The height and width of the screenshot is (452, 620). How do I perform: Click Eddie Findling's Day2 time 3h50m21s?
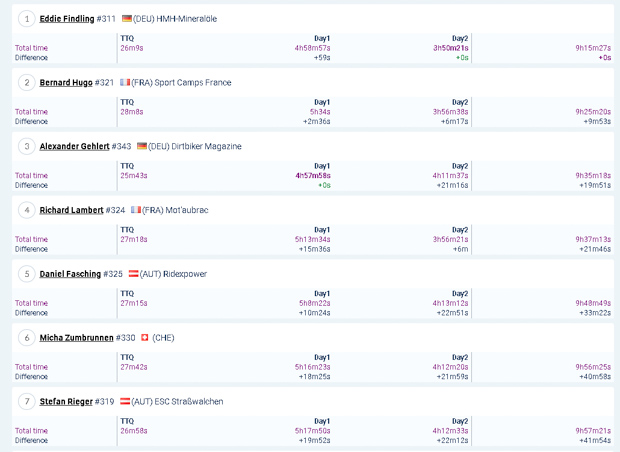click(450, 48)
